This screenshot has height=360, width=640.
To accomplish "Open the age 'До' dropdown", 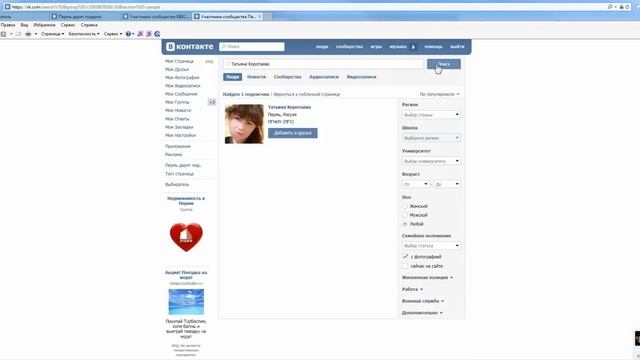I will click(447, 184).
